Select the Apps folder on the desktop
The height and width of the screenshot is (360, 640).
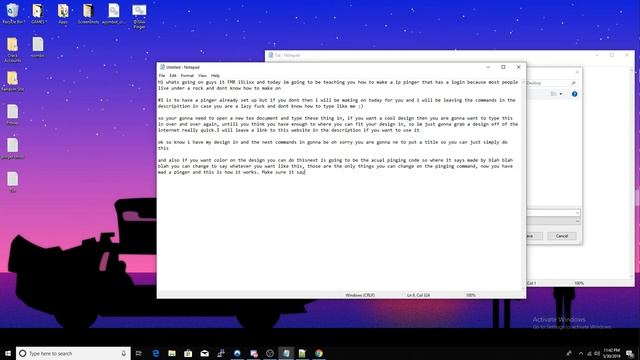click(x=63, y=13)
